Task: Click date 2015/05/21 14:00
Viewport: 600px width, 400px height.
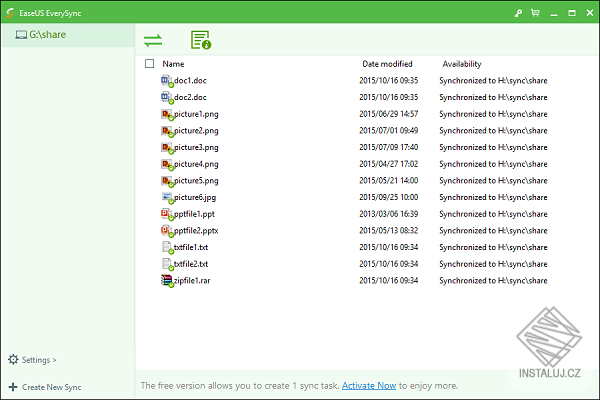Action: point(389,181)
